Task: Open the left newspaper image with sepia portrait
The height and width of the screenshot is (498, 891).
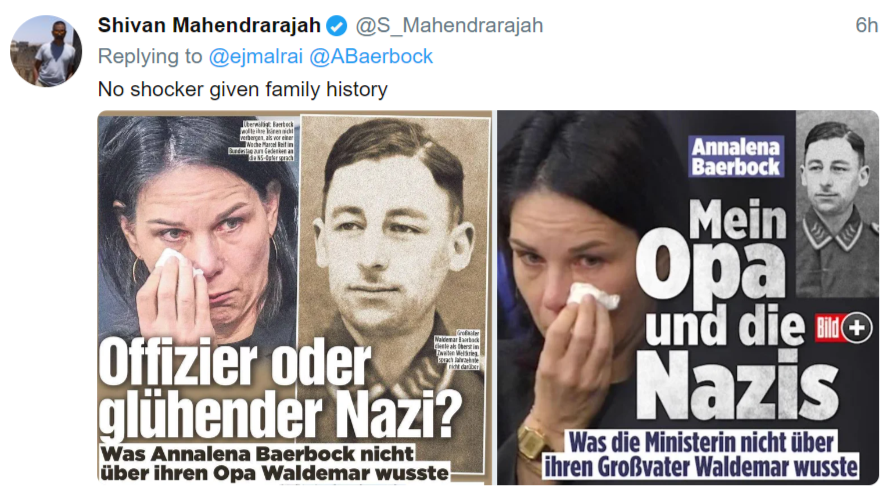Action: [x=295, y=297]
